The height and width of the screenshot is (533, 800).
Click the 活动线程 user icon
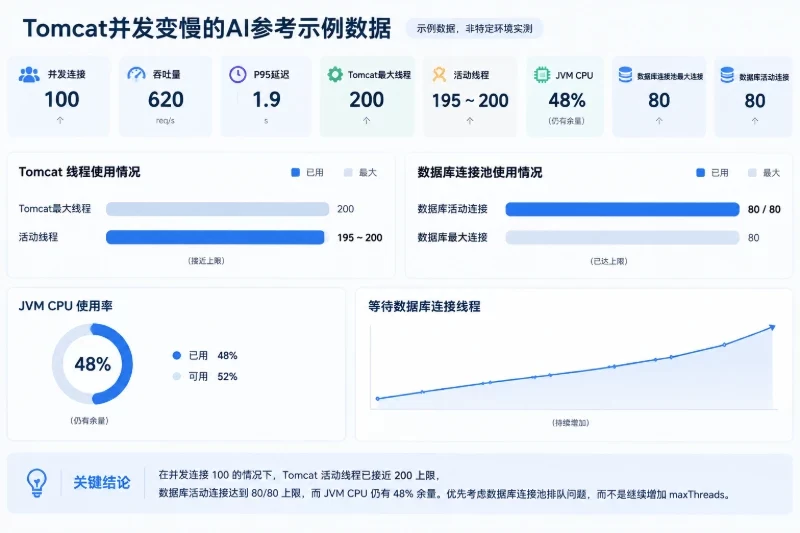click(x=439, y=74)
